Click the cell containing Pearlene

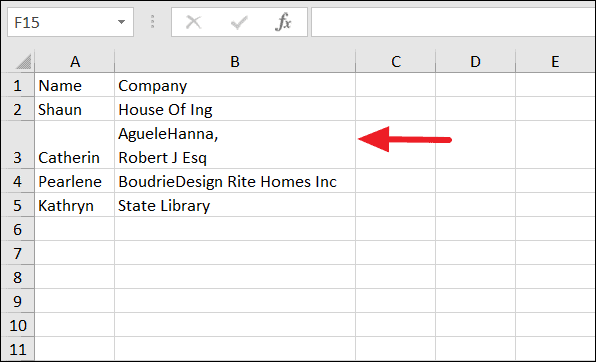[74, 181]
